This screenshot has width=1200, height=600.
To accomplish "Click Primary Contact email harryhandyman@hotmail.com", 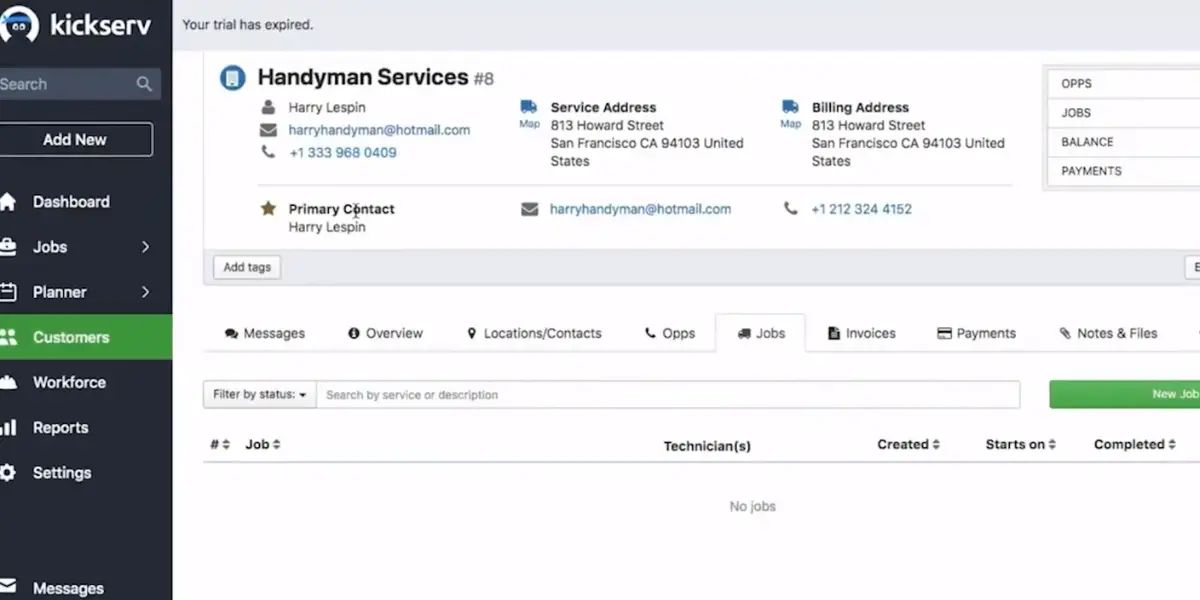I will [640, 209].
